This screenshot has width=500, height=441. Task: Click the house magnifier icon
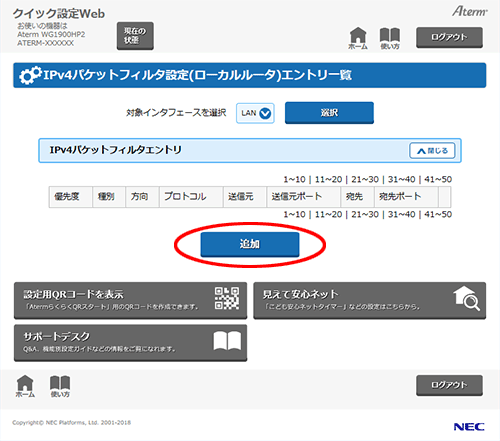pyautogui.click(x=467, y=299)
